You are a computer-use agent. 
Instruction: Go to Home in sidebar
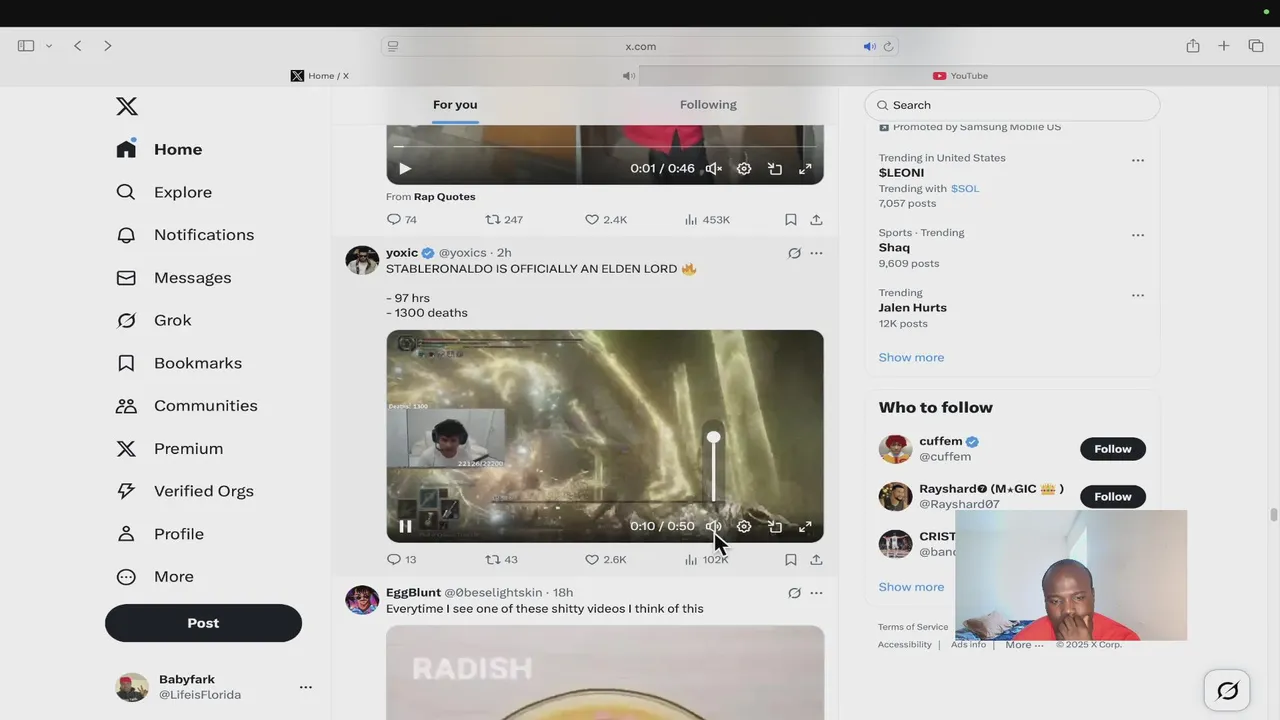159,149
